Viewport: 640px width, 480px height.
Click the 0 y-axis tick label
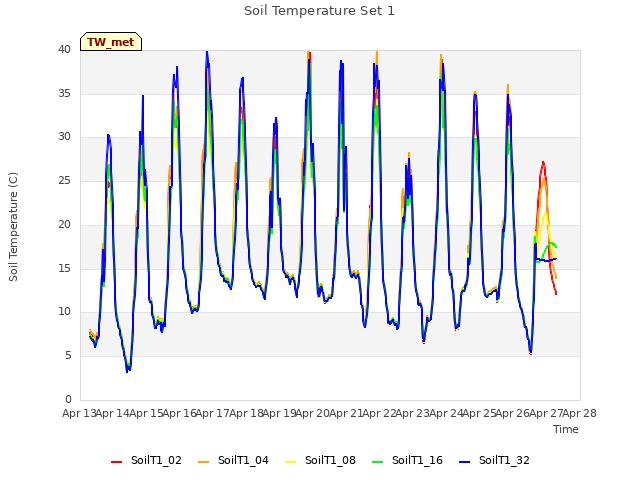[68, 399]
